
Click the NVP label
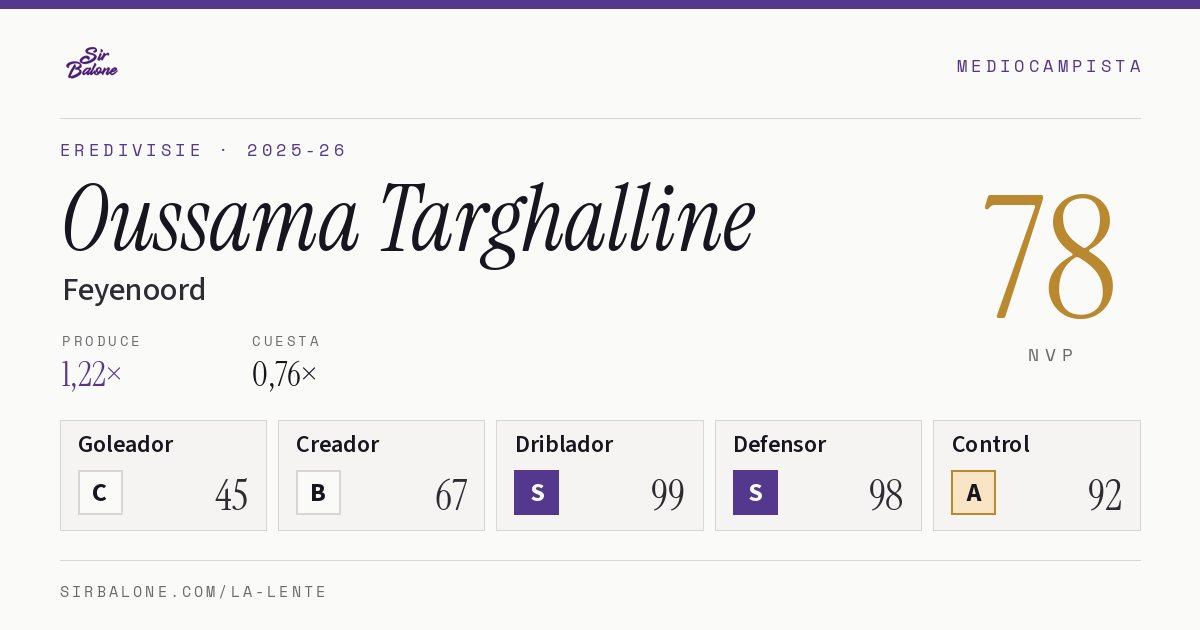[x=1051, y=355]
